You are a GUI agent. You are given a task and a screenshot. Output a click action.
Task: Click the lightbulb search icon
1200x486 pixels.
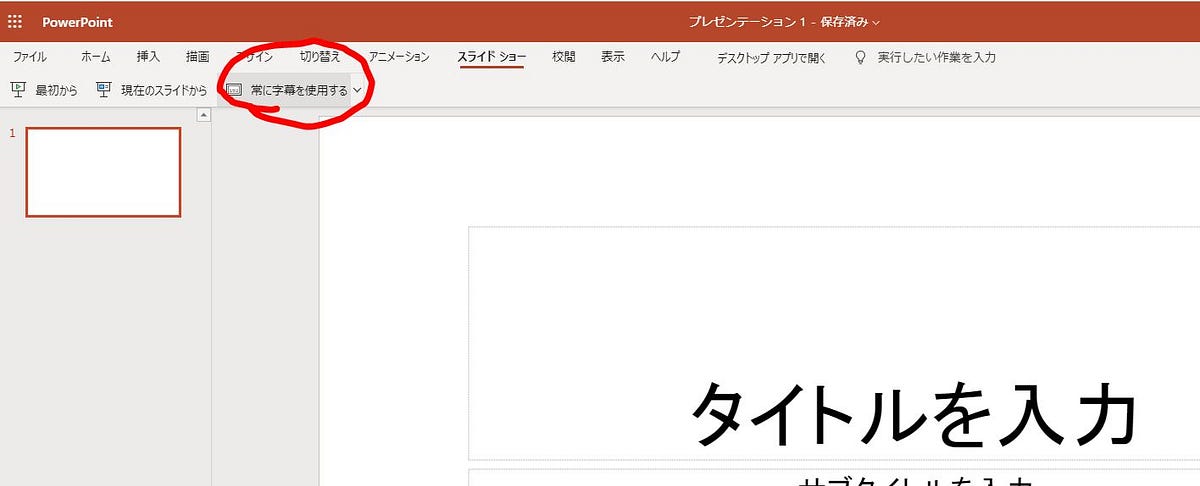pyautogui.click(x=860, y=58)
